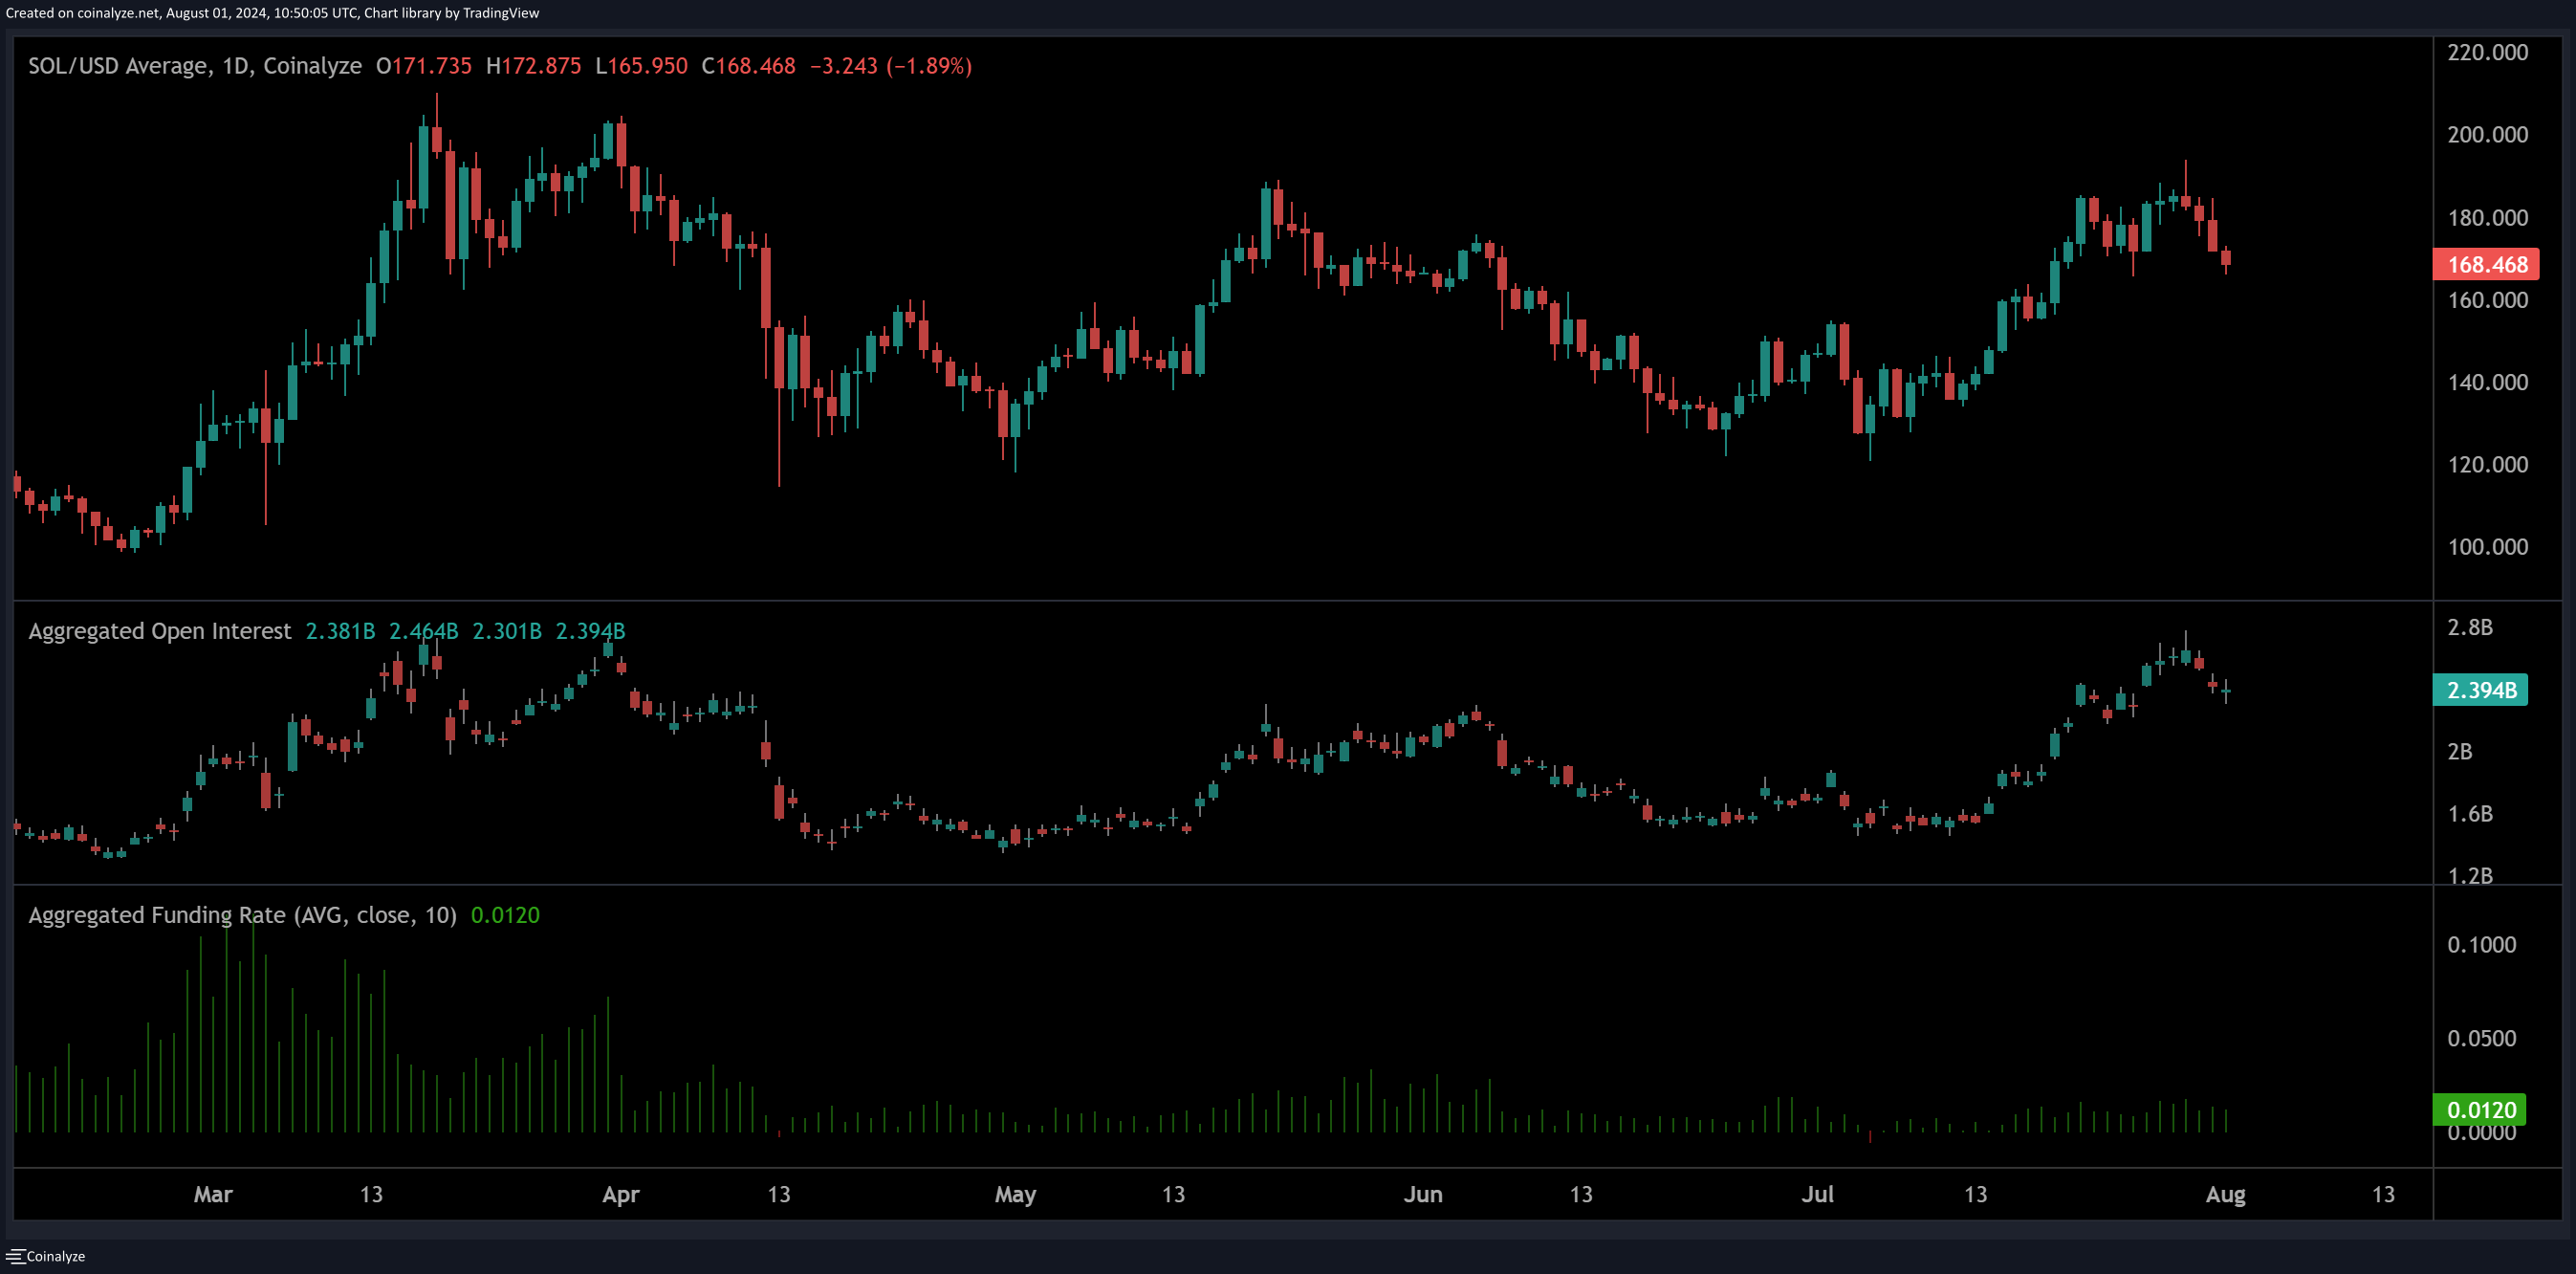The image size is (2576, 1274).
Task: Click the red 168.468 current price label
Action: tap(2486, 264)
